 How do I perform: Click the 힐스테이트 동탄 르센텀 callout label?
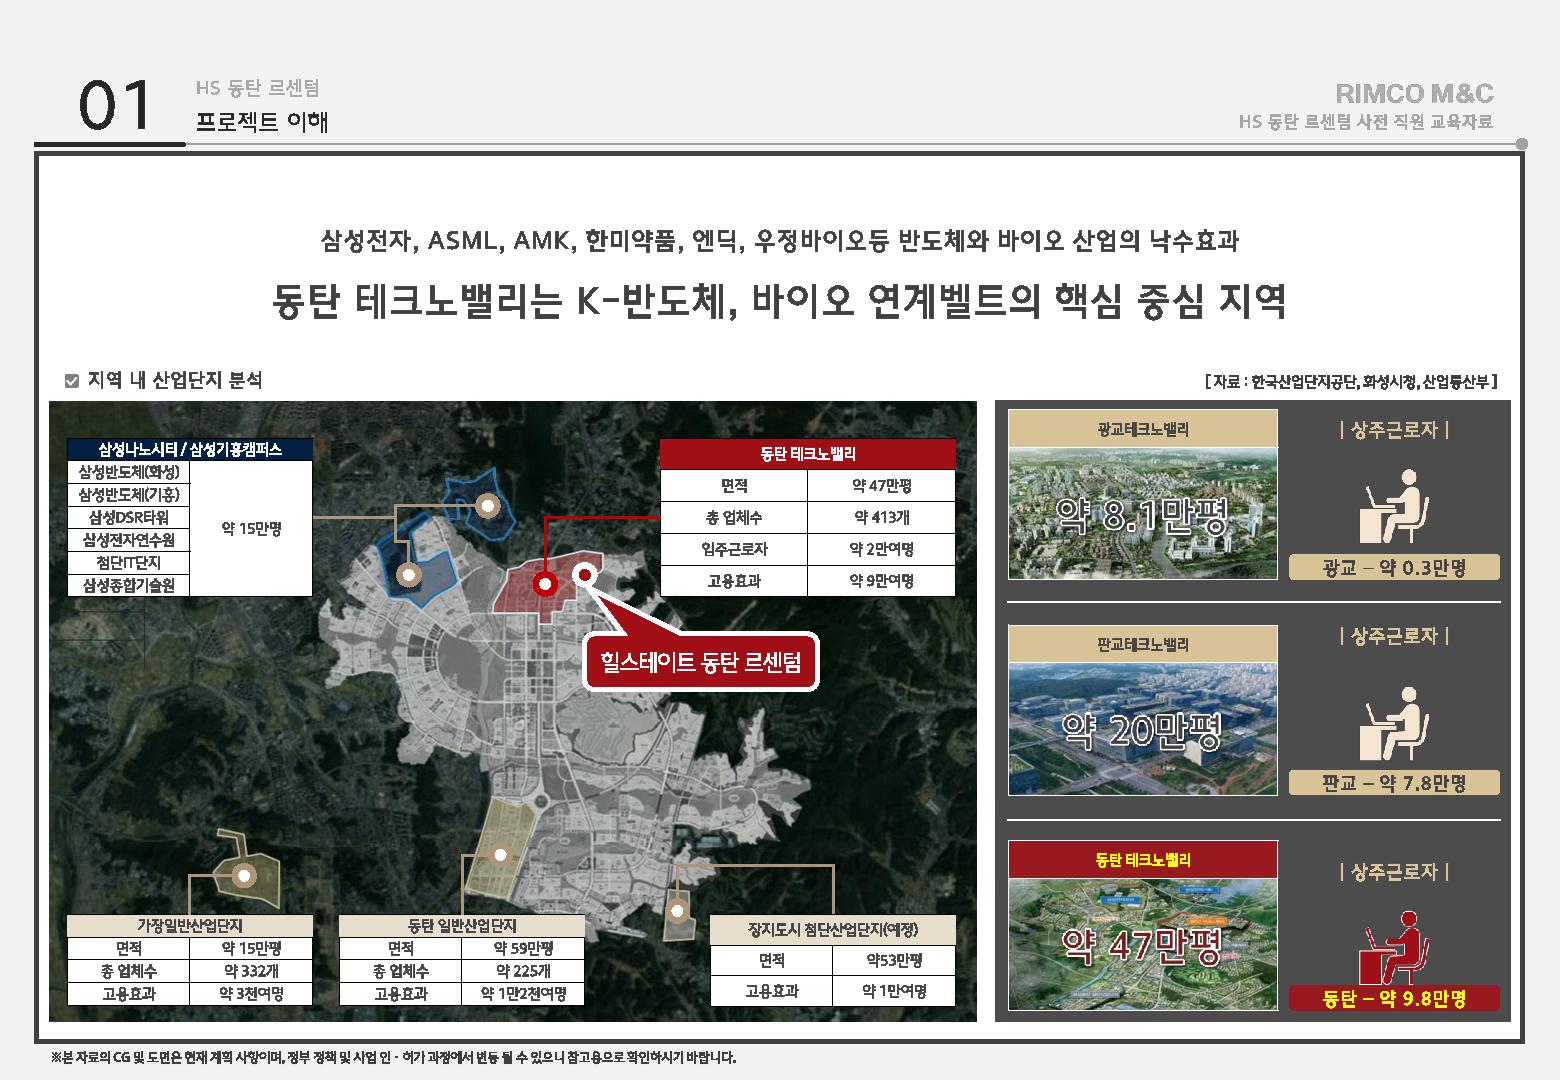(x=701, y=661)
